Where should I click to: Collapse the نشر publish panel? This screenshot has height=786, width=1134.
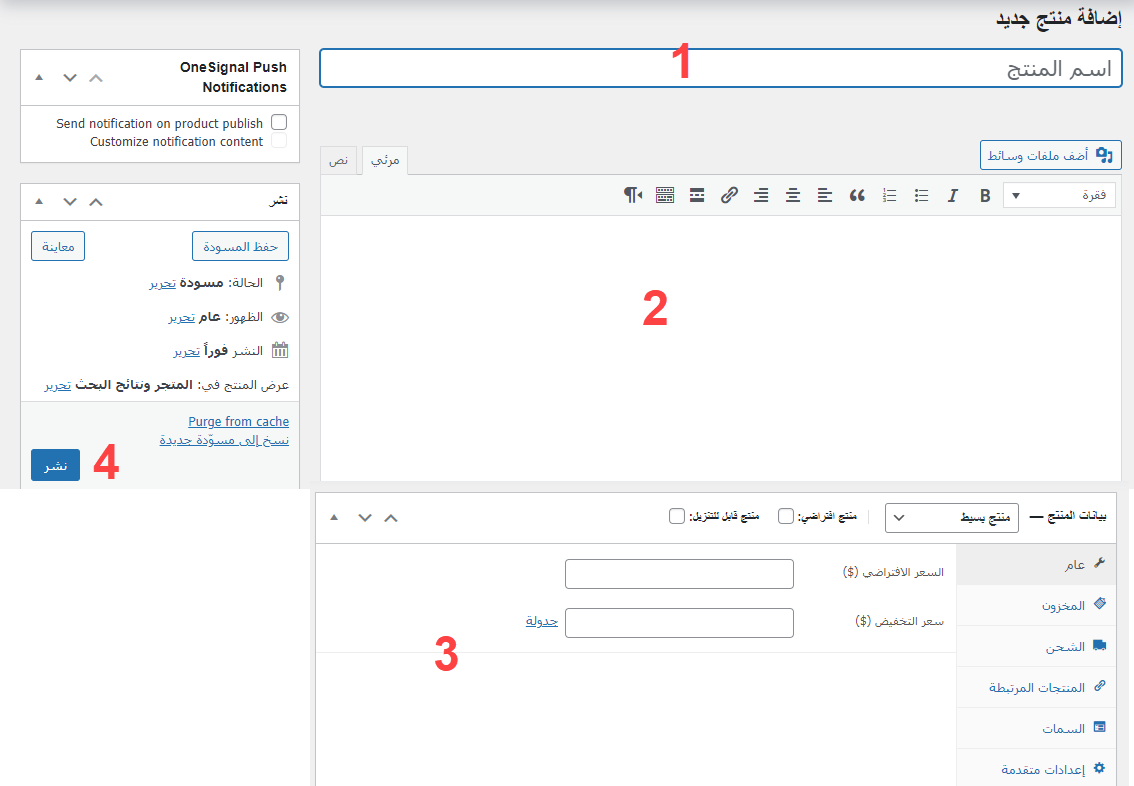tap(40, 202)
